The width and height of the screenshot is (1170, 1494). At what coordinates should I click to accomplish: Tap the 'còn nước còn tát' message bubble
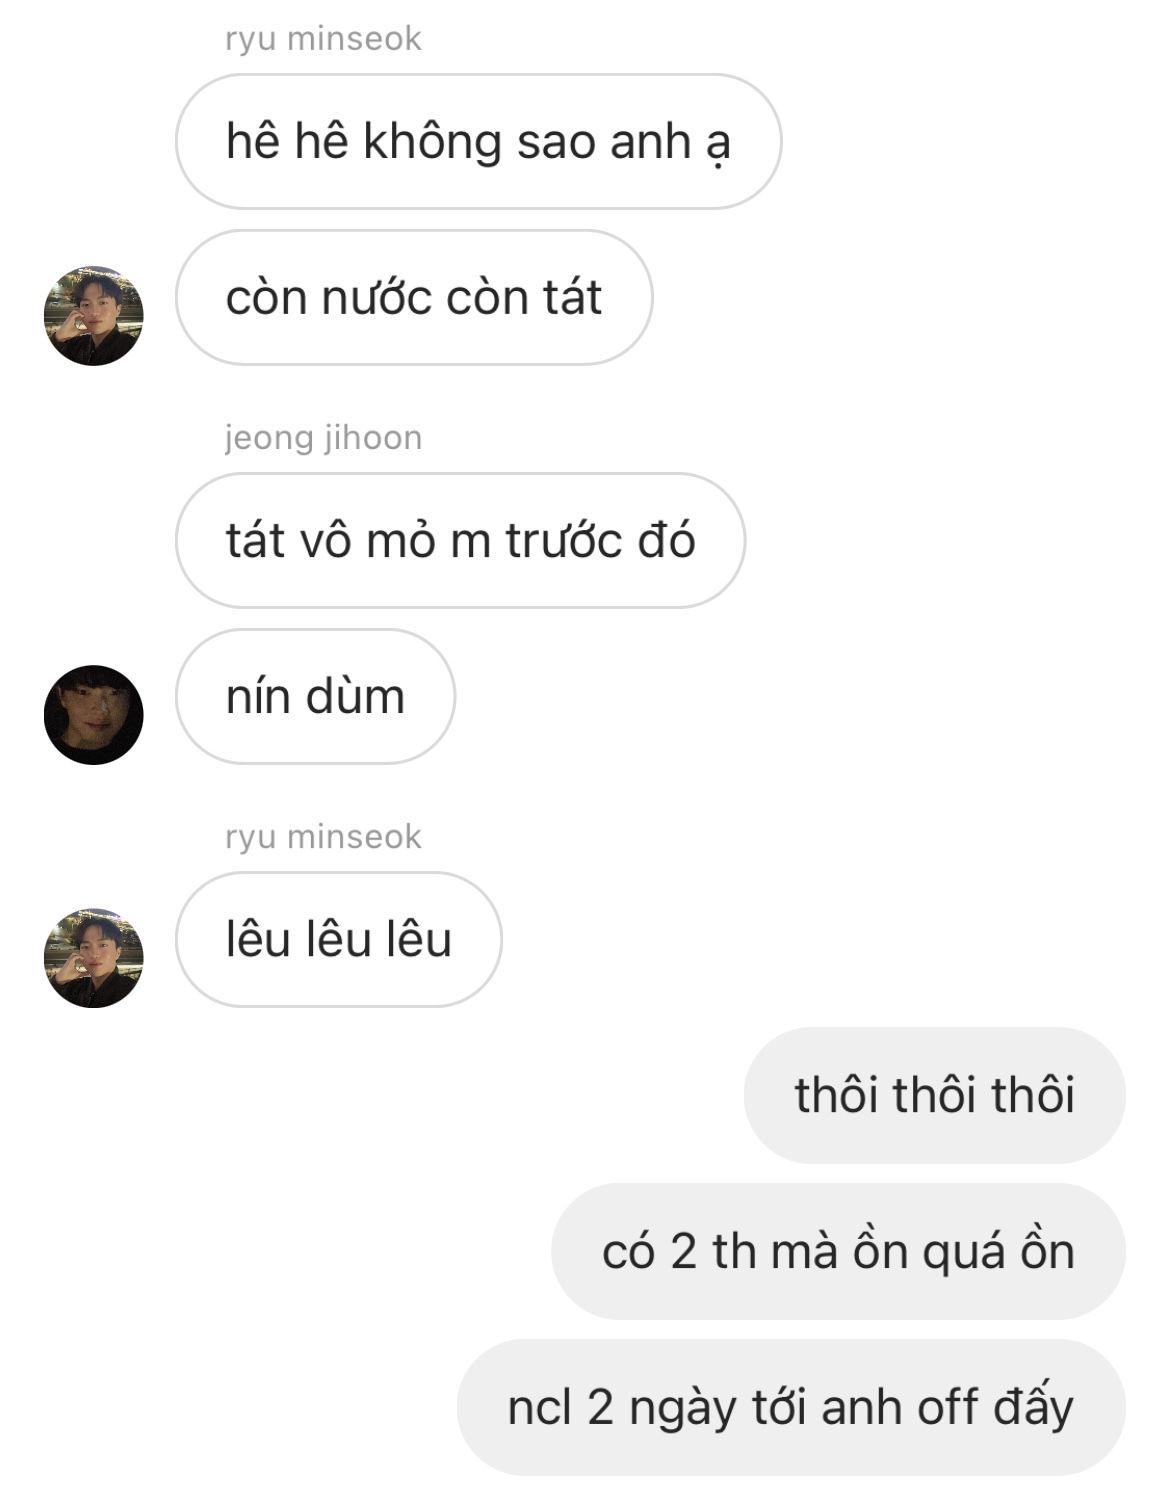[x=414, y=297]
